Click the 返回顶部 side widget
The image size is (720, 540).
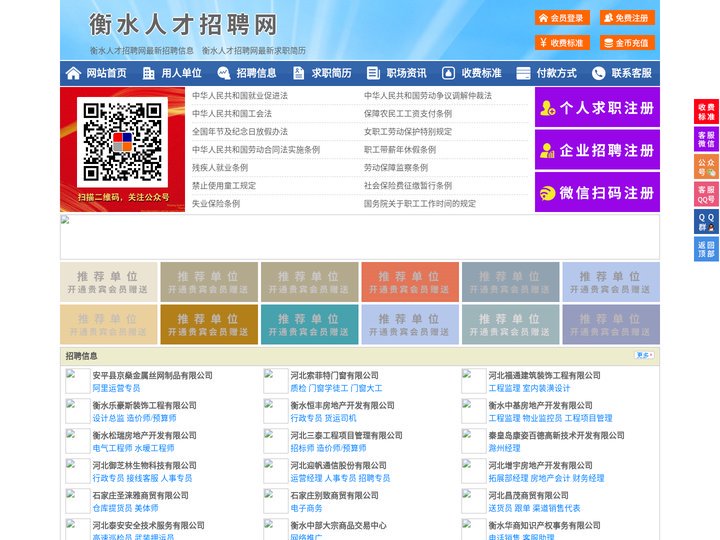point(706,249)
